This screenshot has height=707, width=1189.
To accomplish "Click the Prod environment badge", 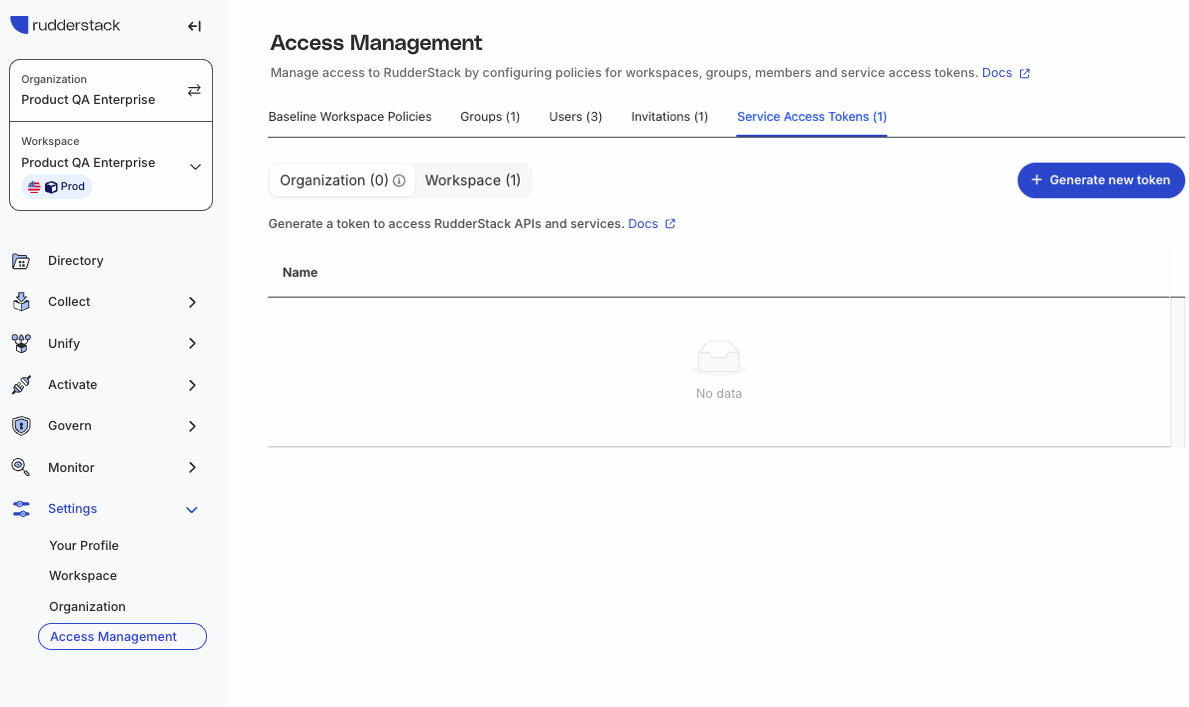I will pyautogui.click(x=57, y=187).
